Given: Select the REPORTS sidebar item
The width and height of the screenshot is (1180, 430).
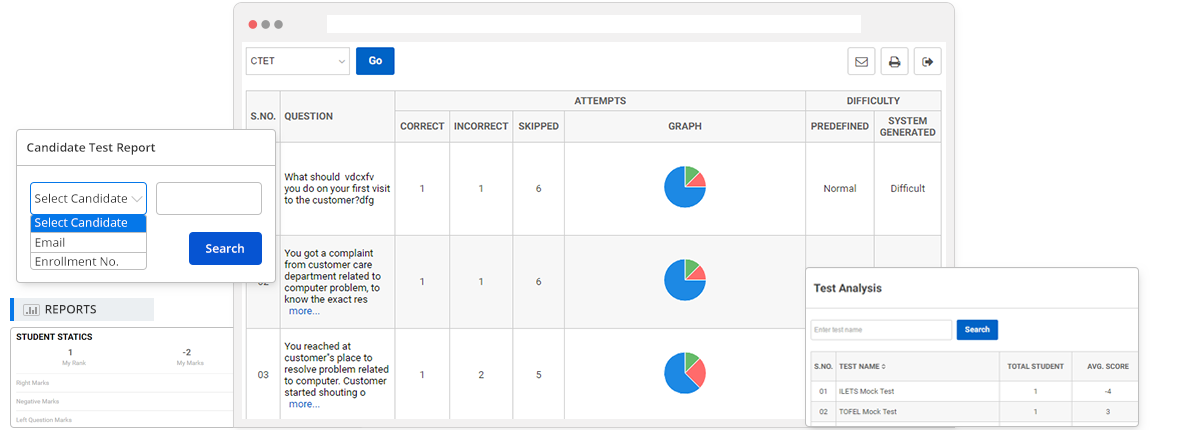Looking at the screenshot, I should point(82,310).
